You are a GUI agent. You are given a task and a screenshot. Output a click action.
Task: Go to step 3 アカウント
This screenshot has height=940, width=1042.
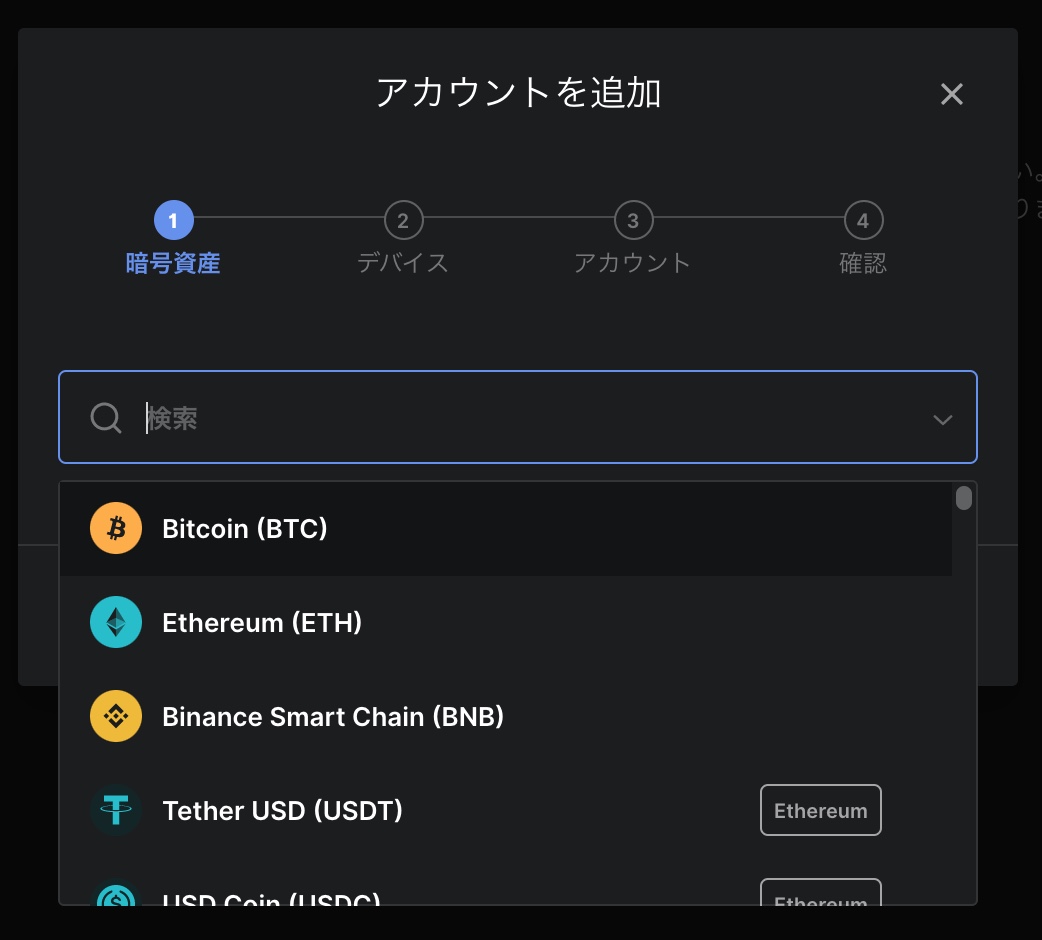tap(633, 221)
